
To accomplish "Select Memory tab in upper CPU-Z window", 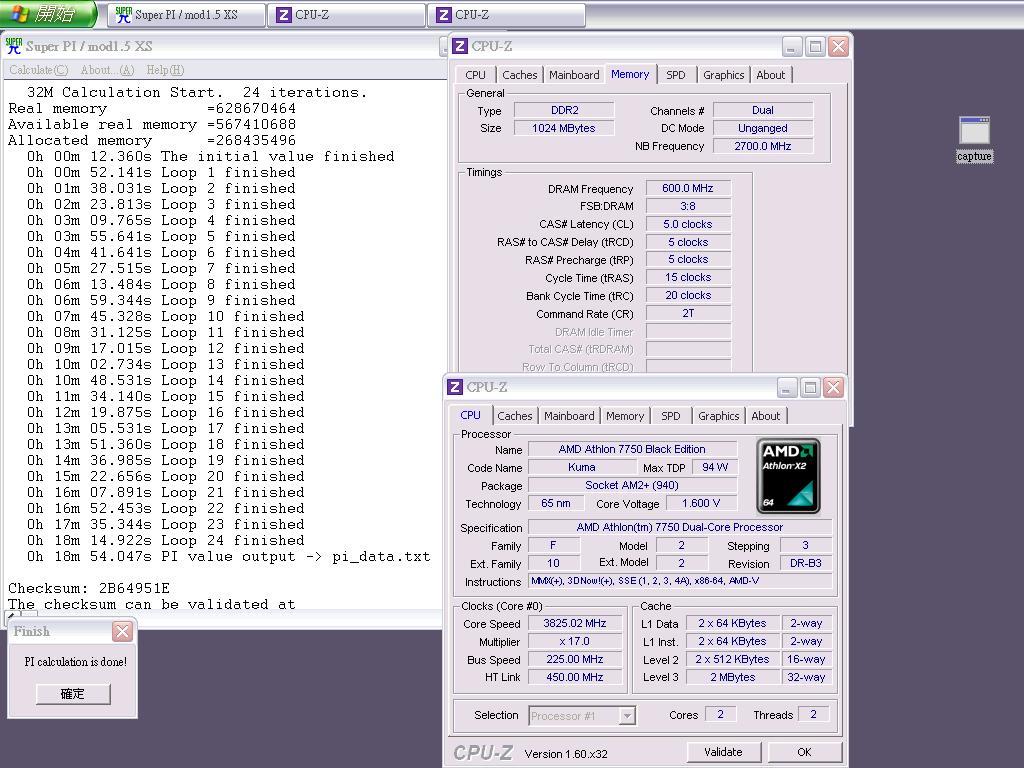I will (x=630, y=74).
